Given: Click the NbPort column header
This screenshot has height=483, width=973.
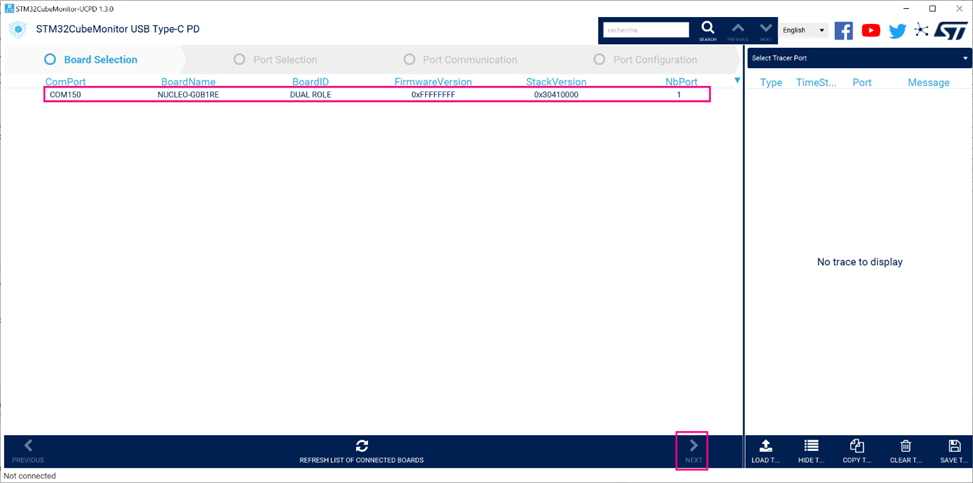Looking at the screenshot, I should (681, 82).
